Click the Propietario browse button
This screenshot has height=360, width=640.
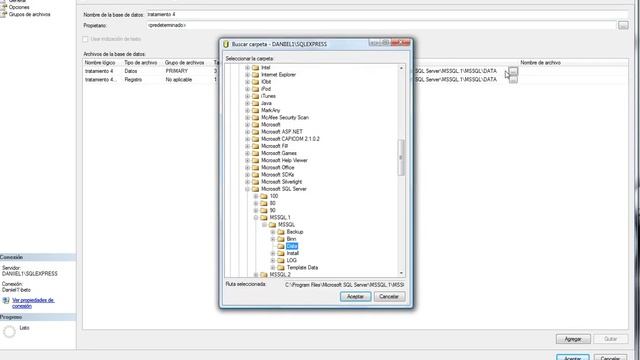(623, 25)
